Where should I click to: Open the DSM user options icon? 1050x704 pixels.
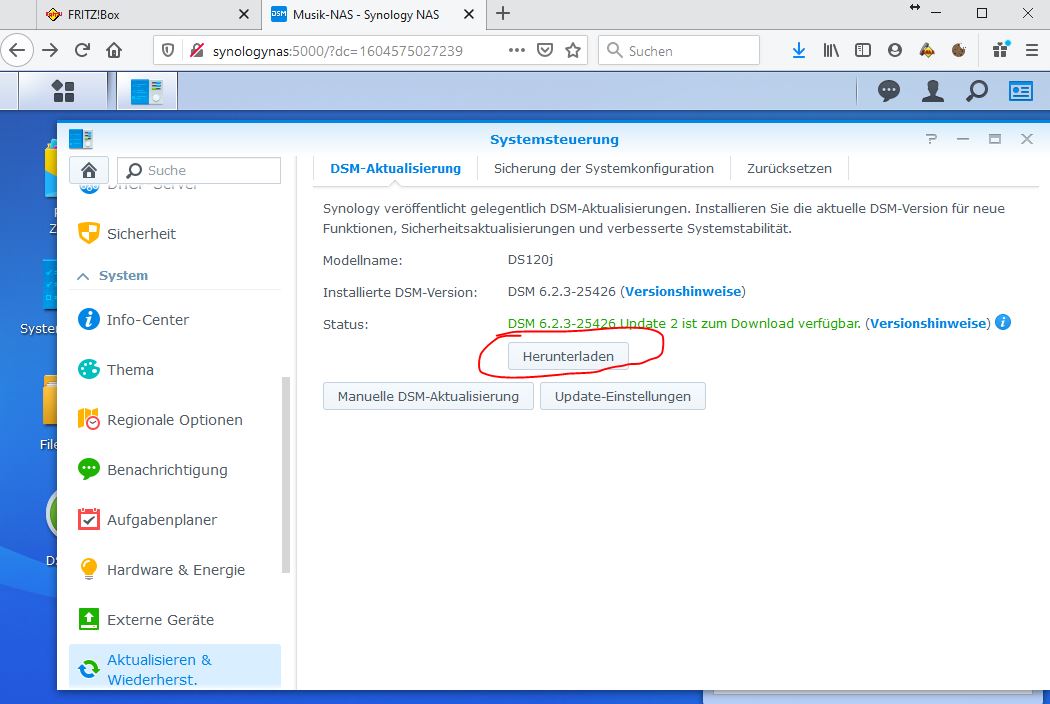point(932,91)
